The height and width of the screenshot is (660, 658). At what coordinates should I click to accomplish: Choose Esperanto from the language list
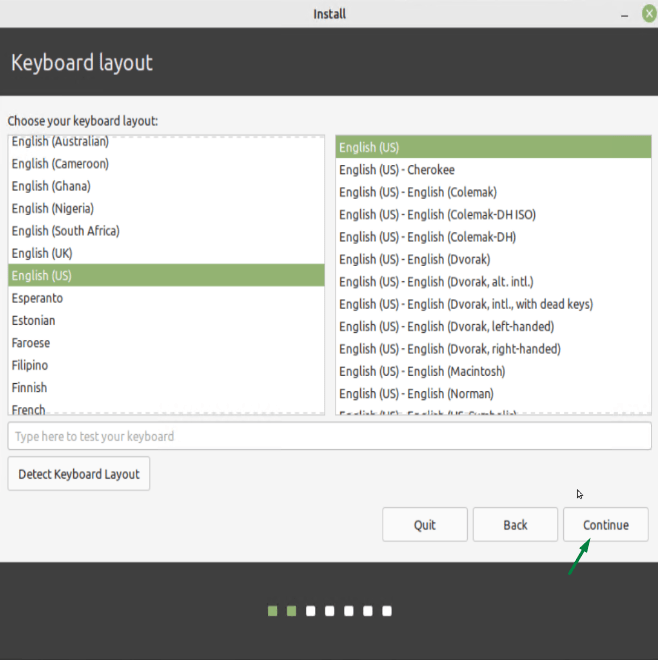pos(37,298)
